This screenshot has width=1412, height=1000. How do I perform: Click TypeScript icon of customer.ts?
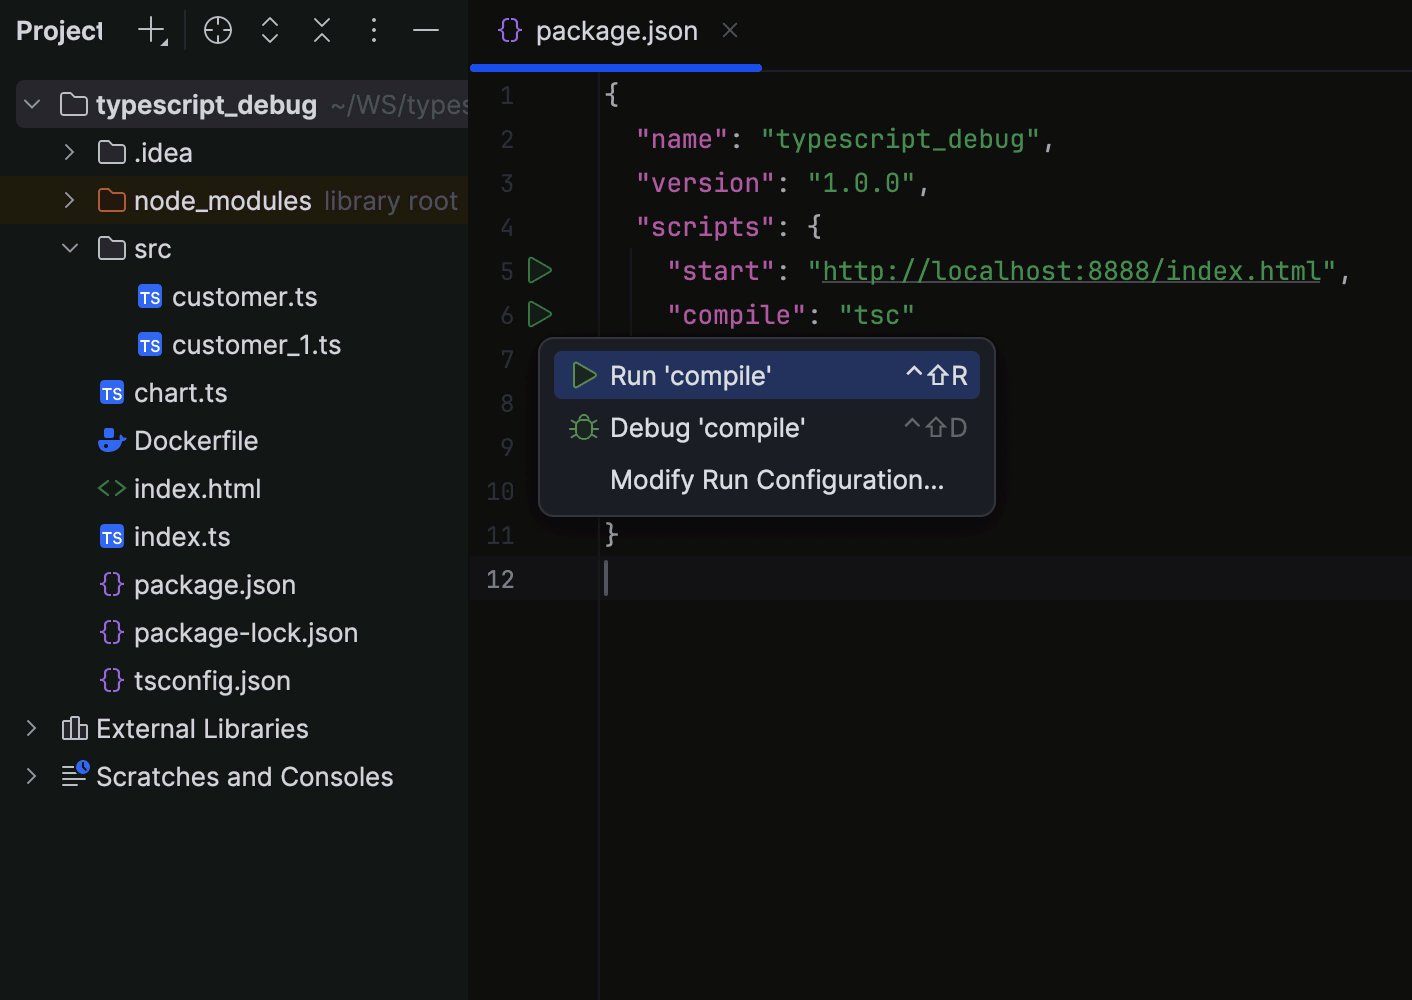point(150,297)
